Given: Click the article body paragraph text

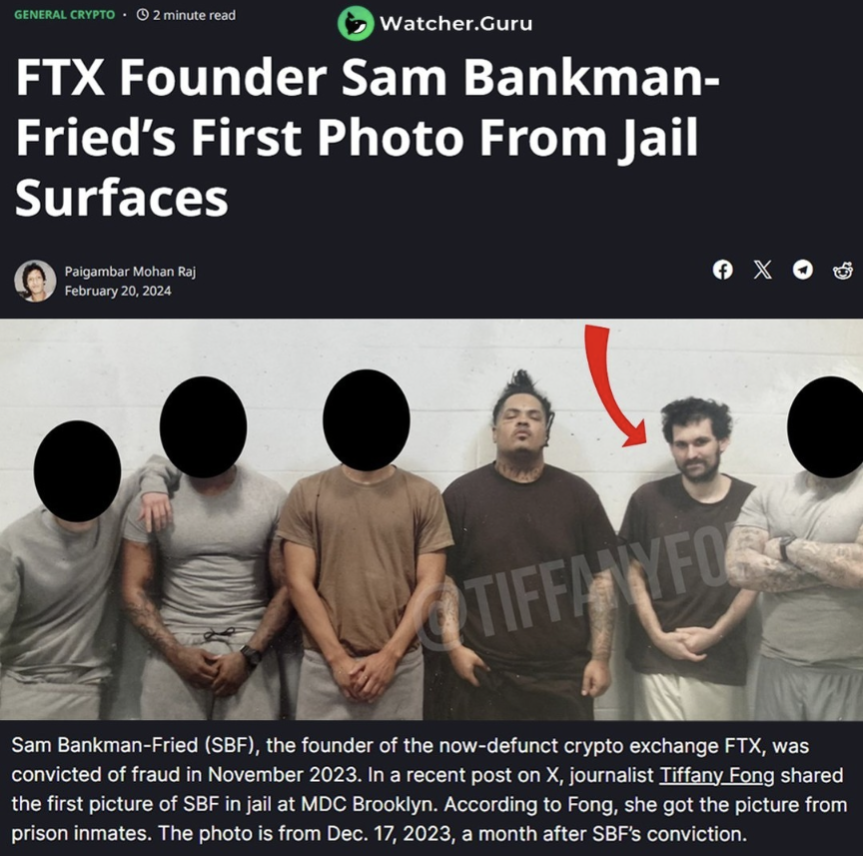Looking at the screenshot, I should point(429,789).
